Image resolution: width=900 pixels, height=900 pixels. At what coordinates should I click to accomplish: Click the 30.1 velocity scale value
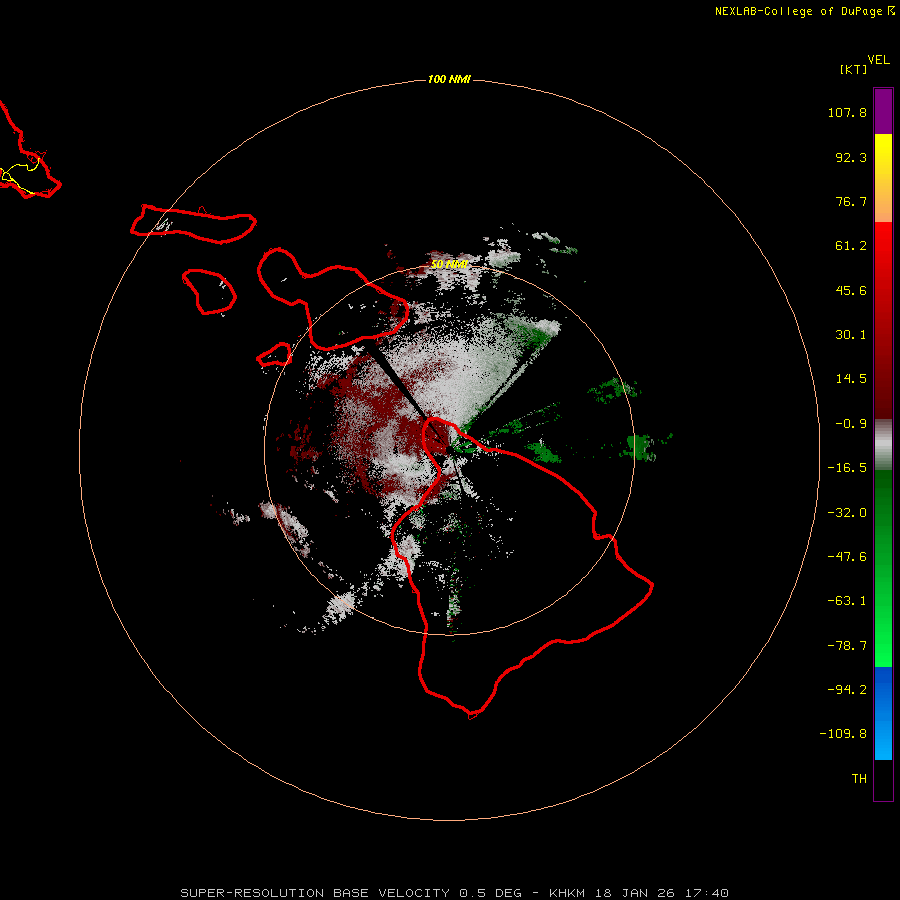[x=851, y=335]
